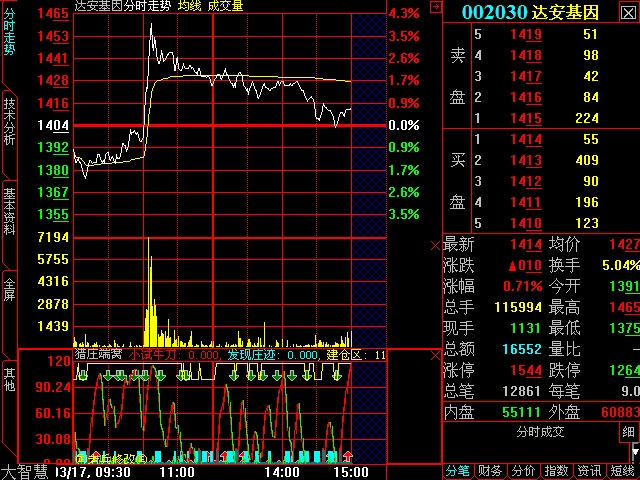
Task: Close the 达安基因 quote panel with the X box
Action: [x=629, y=13]
